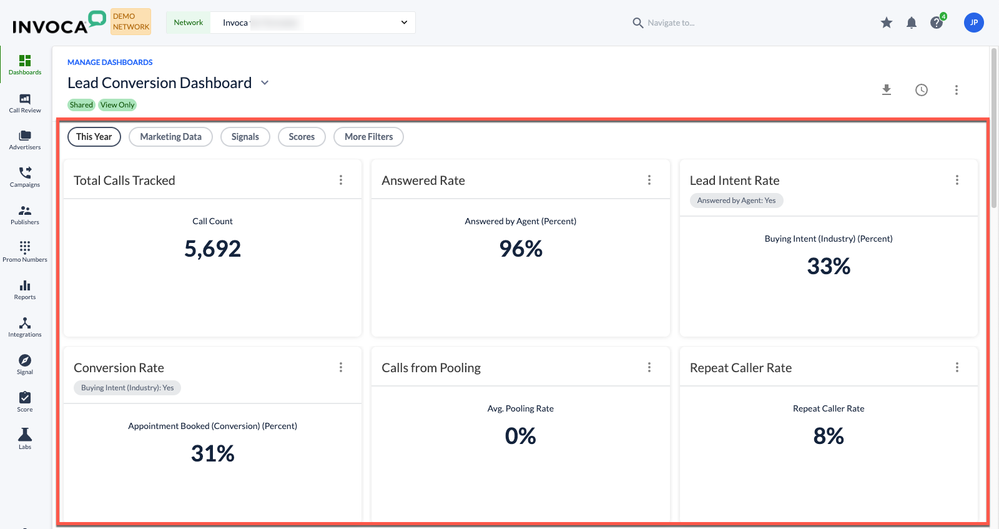999x529 pixels.
Task: Click the Calls from Pooling tile title
Action: [431, 368]
